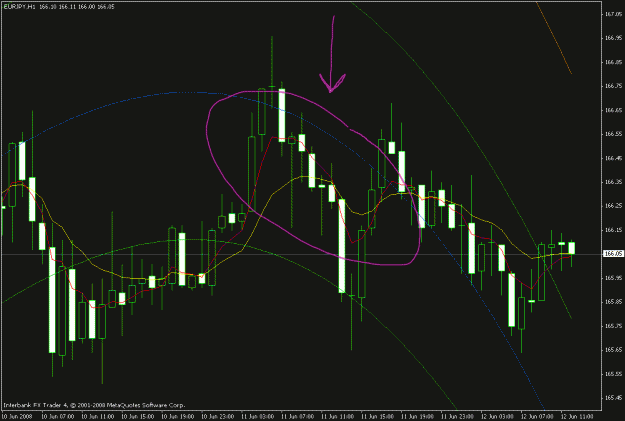Click the 11 Jun 03:00 time label

(257, 417)
